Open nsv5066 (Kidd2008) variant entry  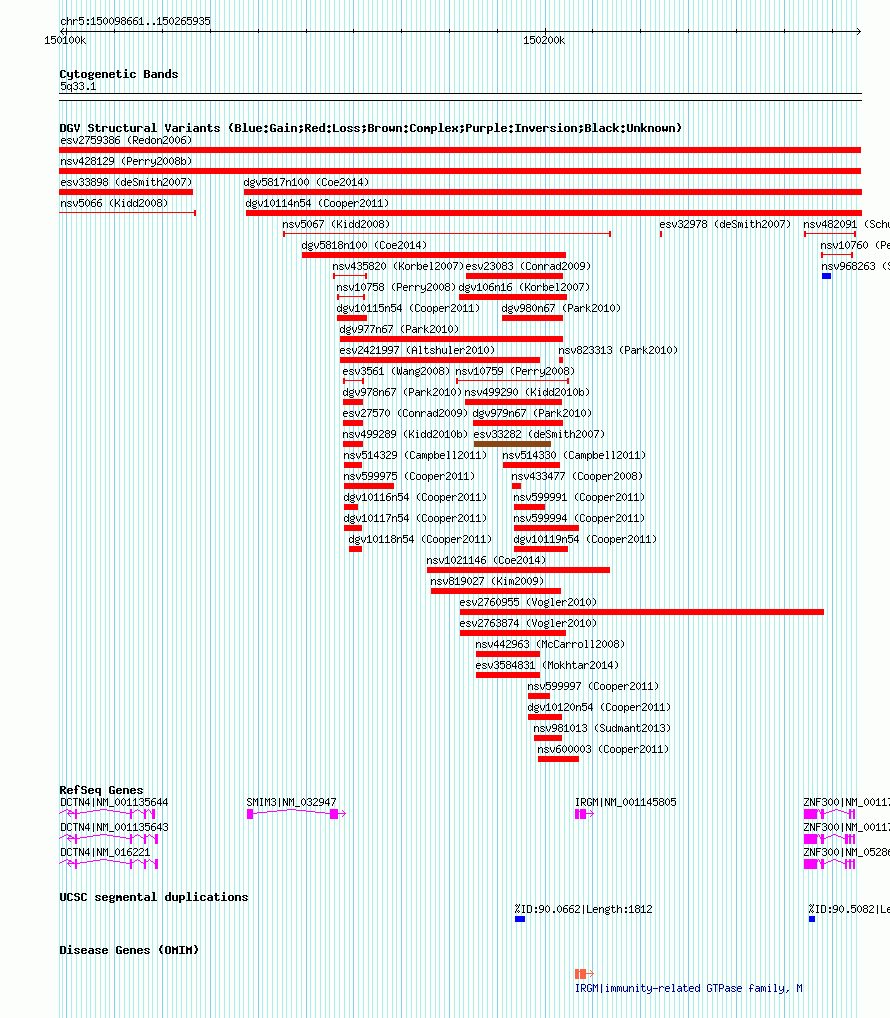pyautogui.click(x=114, y=203)
